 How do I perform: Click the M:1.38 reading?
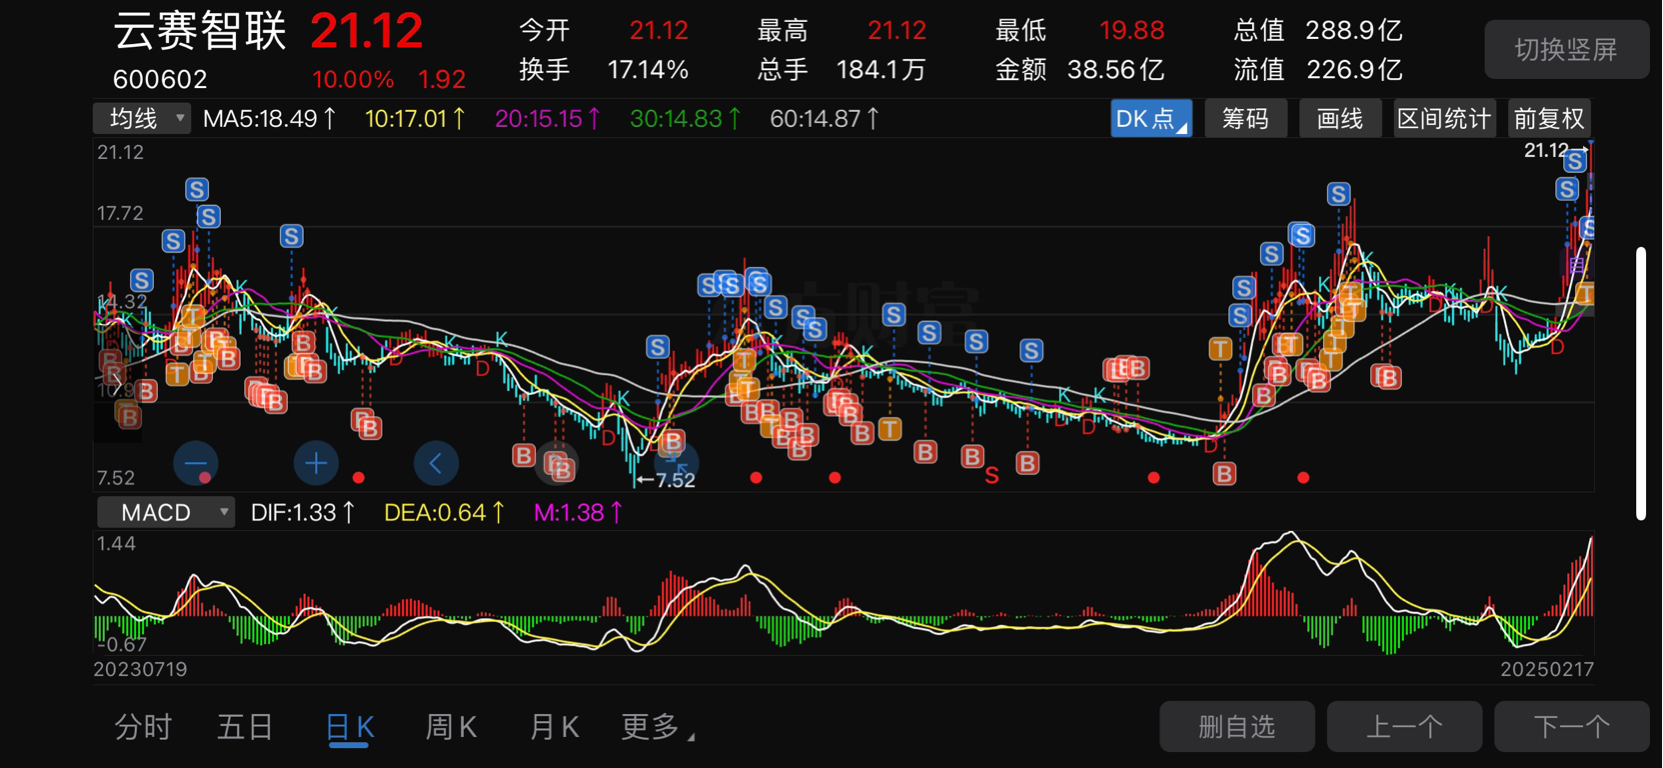(x=578, y=513)
